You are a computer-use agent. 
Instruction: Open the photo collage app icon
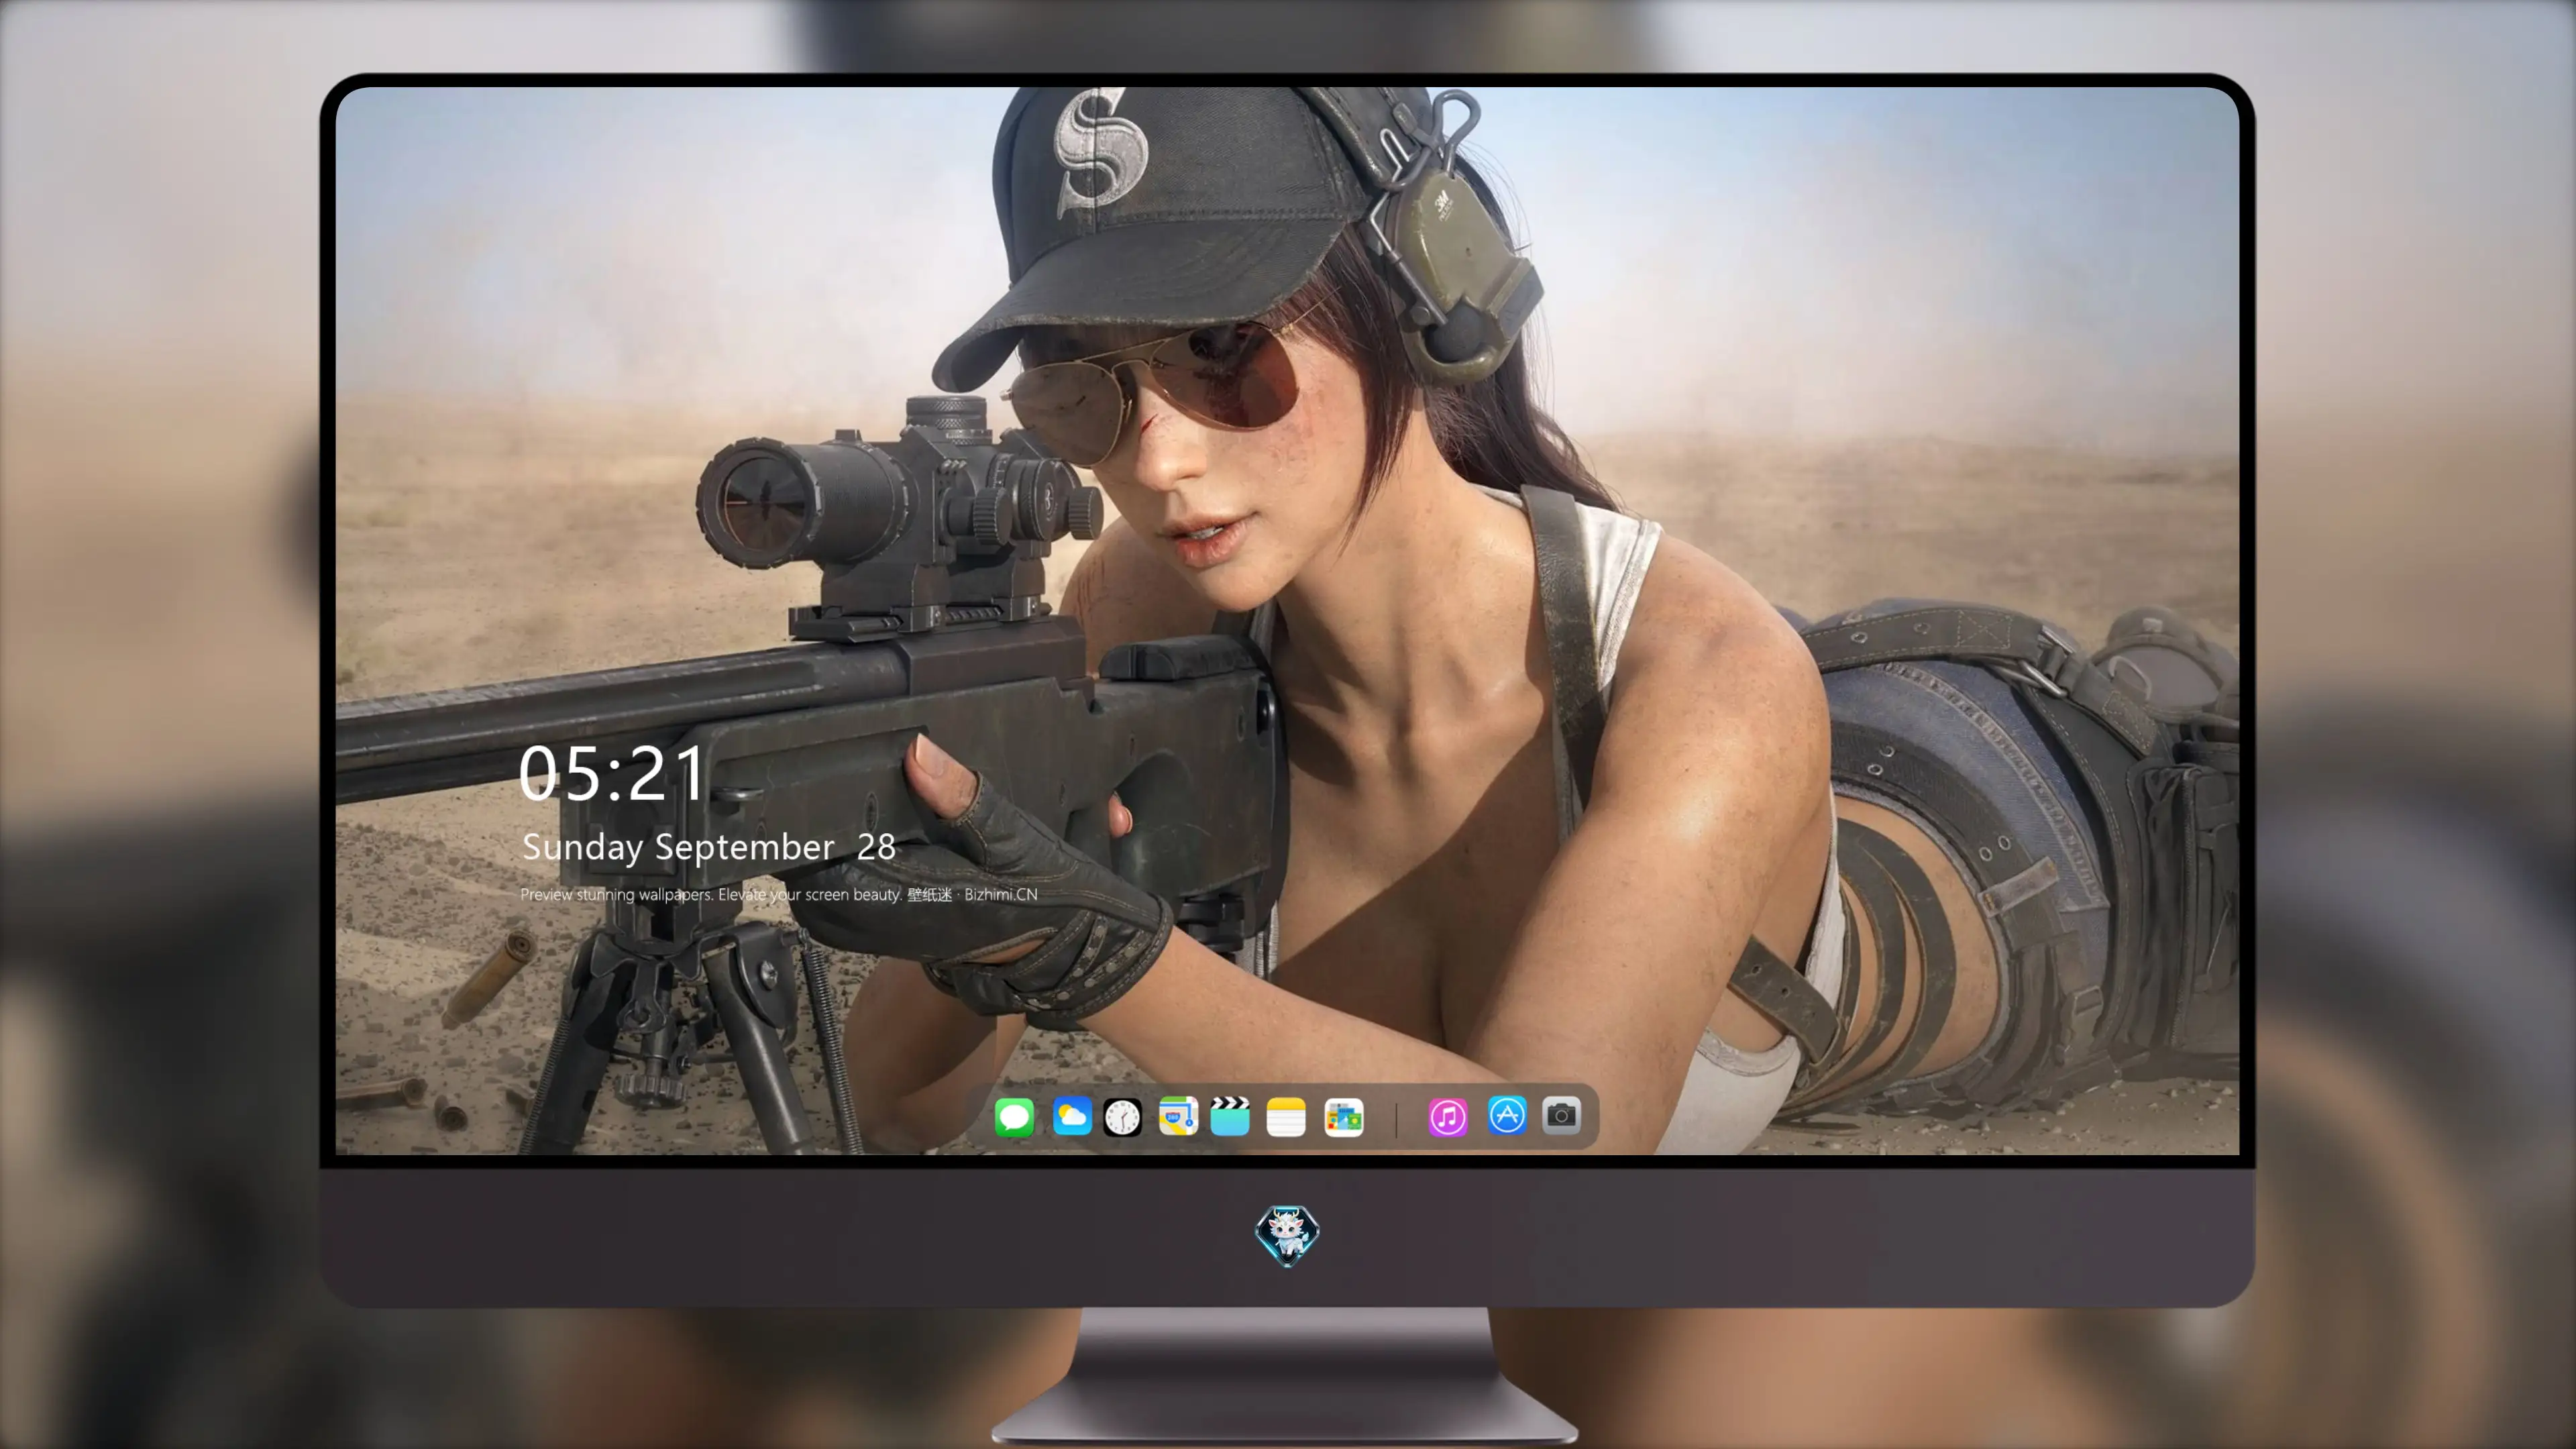click(x=1344, y=1117)
